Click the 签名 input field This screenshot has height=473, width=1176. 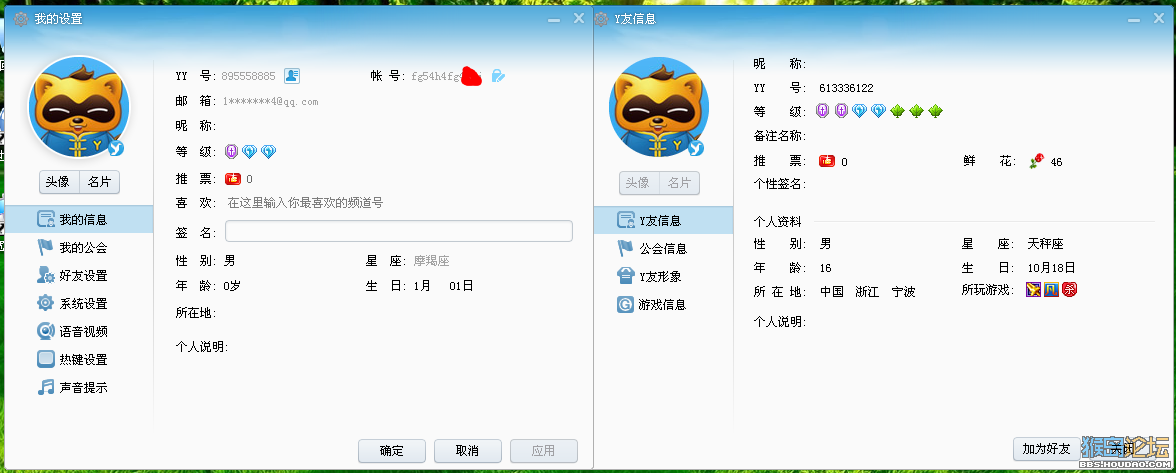(x=399, y=232)
